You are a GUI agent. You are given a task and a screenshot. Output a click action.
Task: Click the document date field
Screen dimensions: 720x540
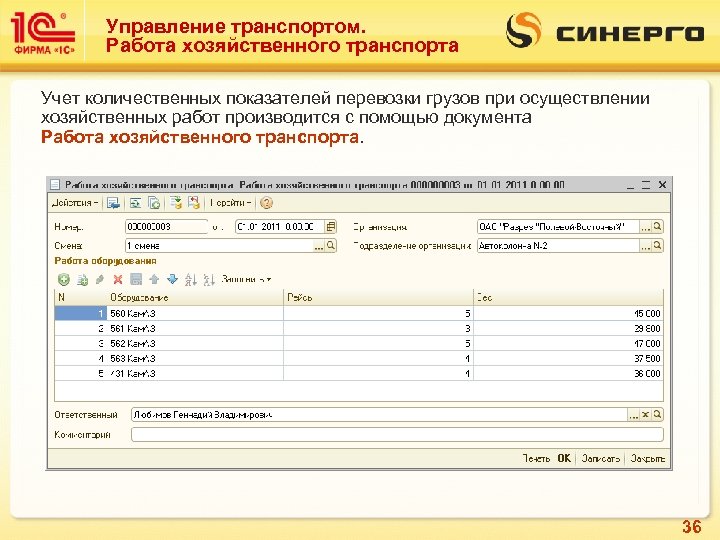click(x=280, y=227)
